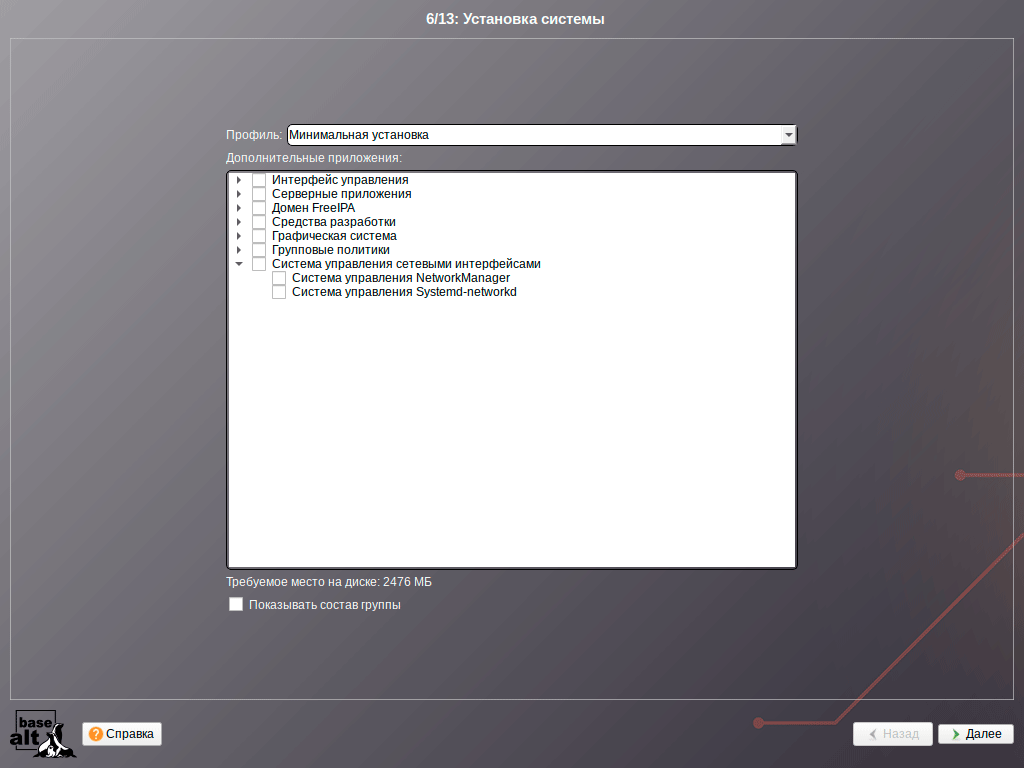Enable the NetworkManager checkbox
Viewport: 1024px width, 768px height.
click(279, 278)
